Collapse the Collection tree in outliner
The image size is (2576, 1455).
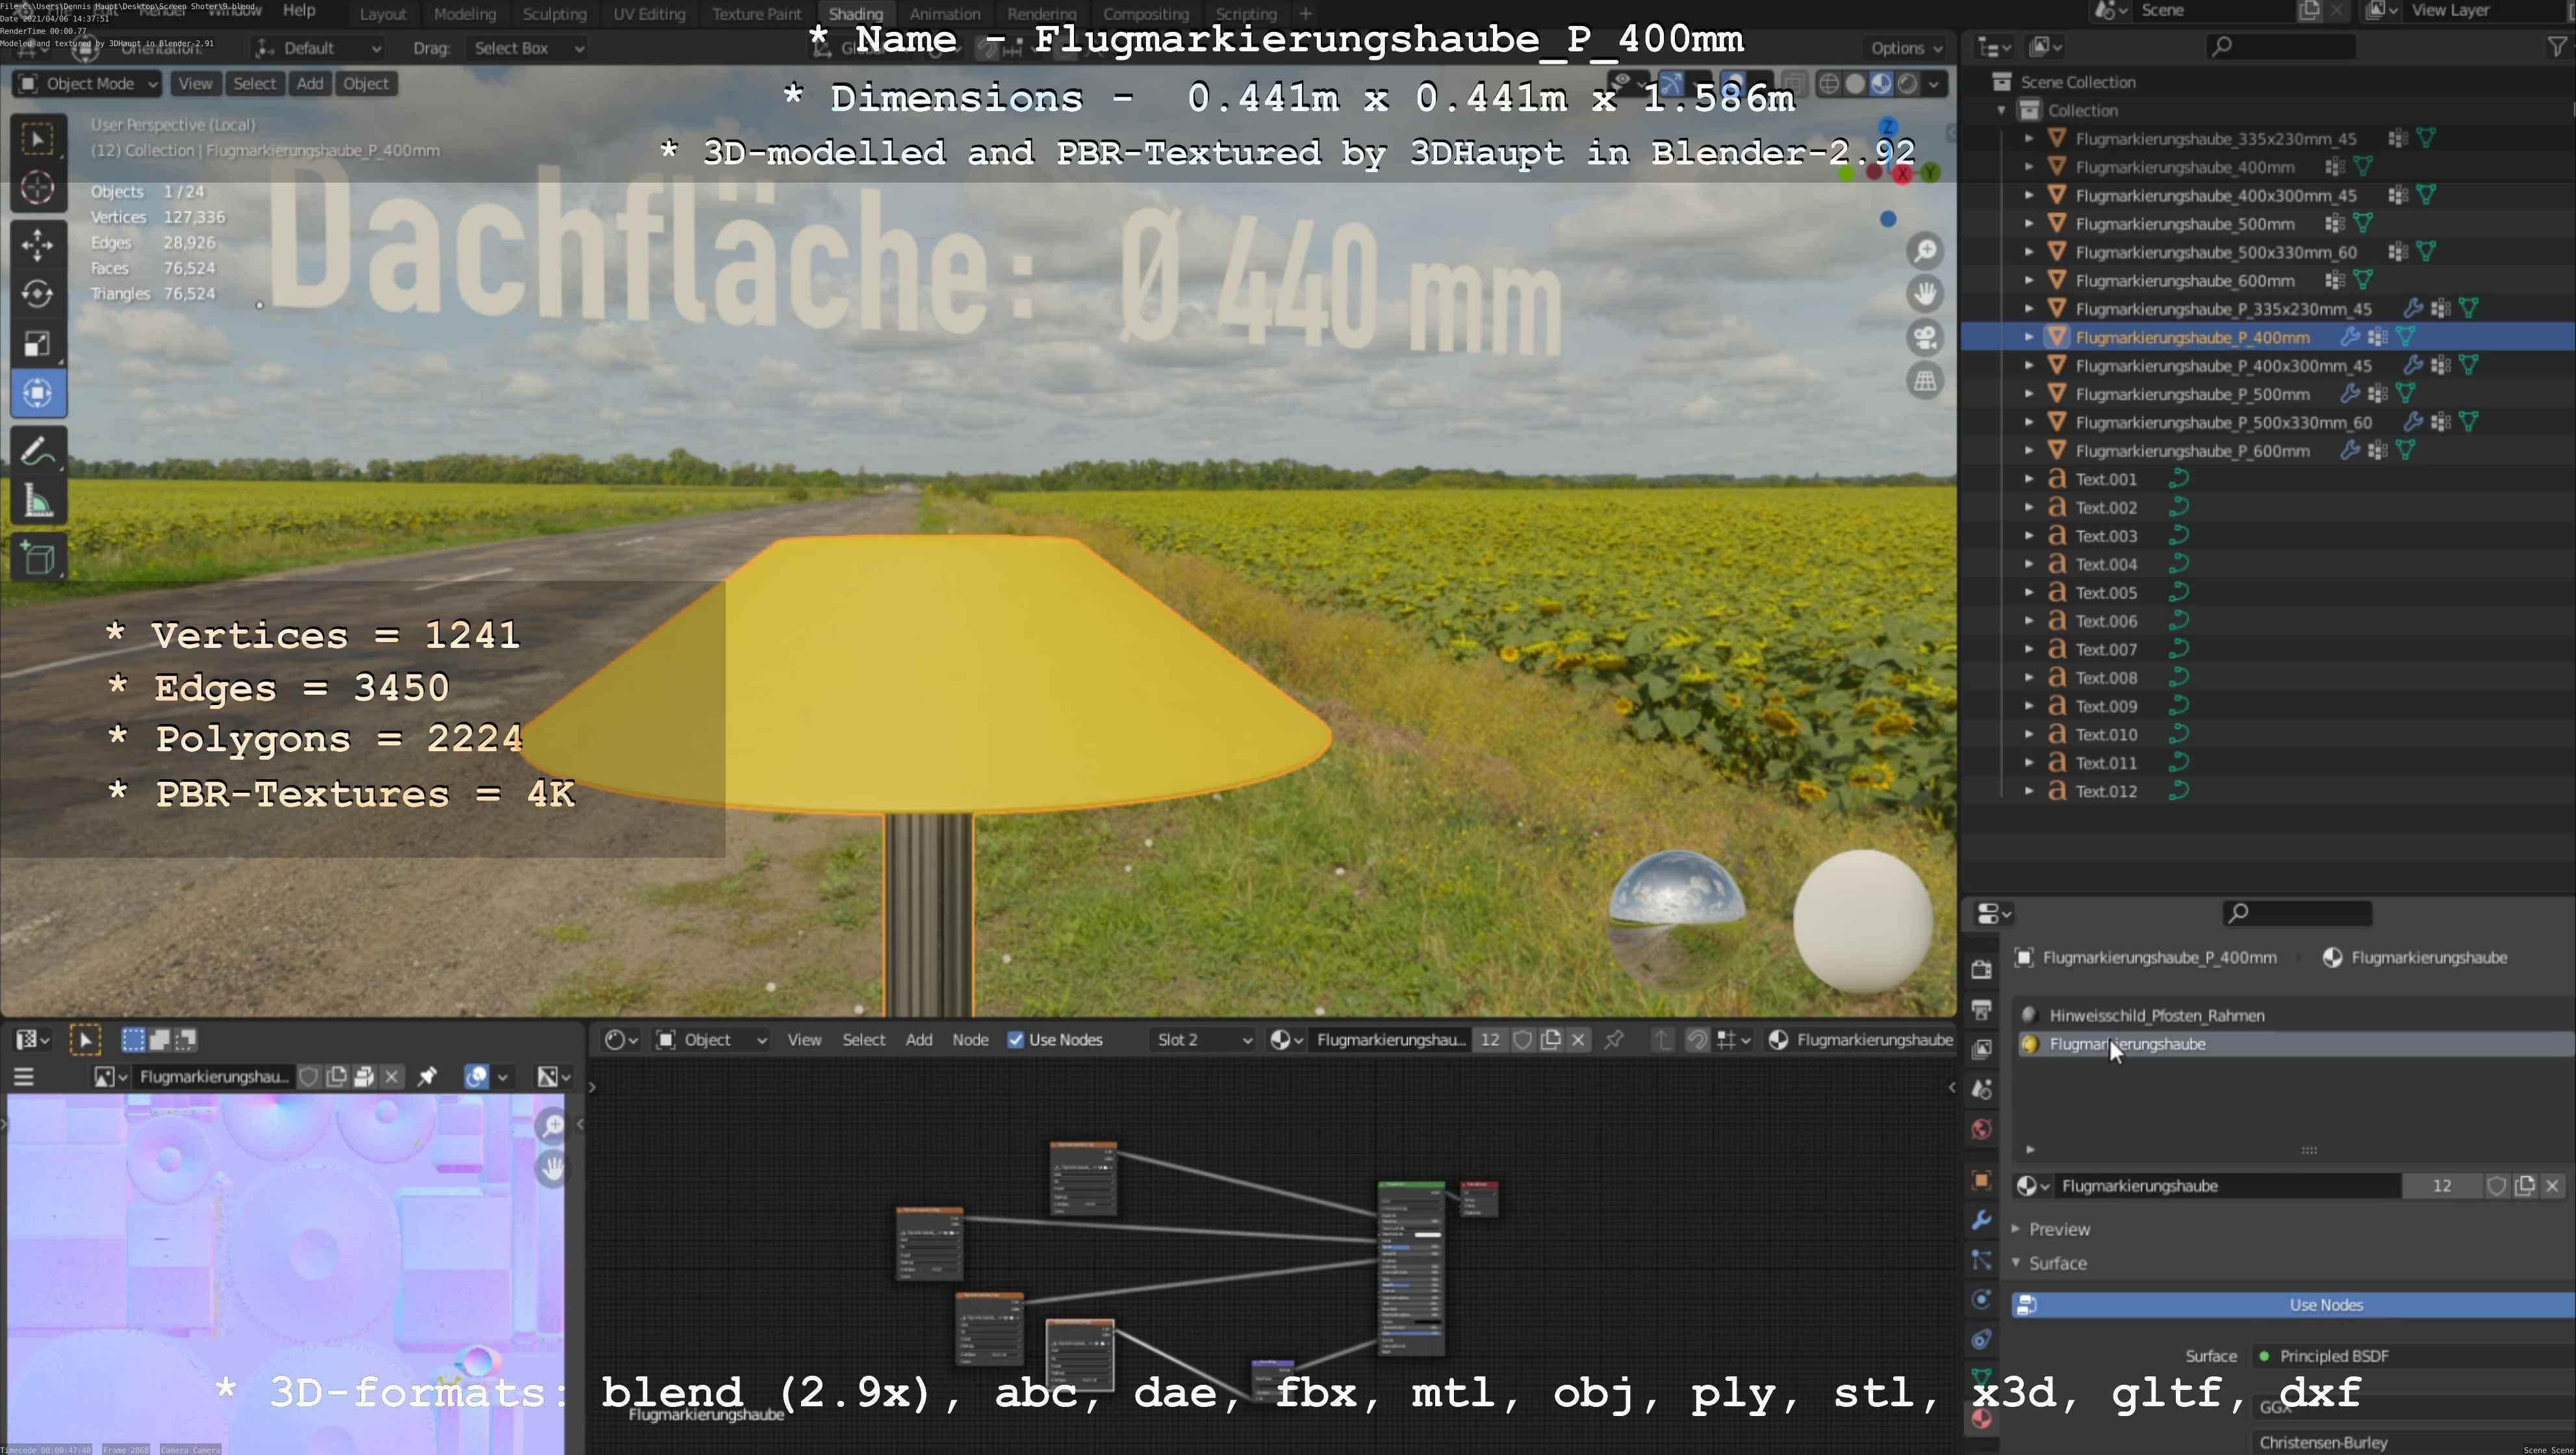(x=2002, y=111)
